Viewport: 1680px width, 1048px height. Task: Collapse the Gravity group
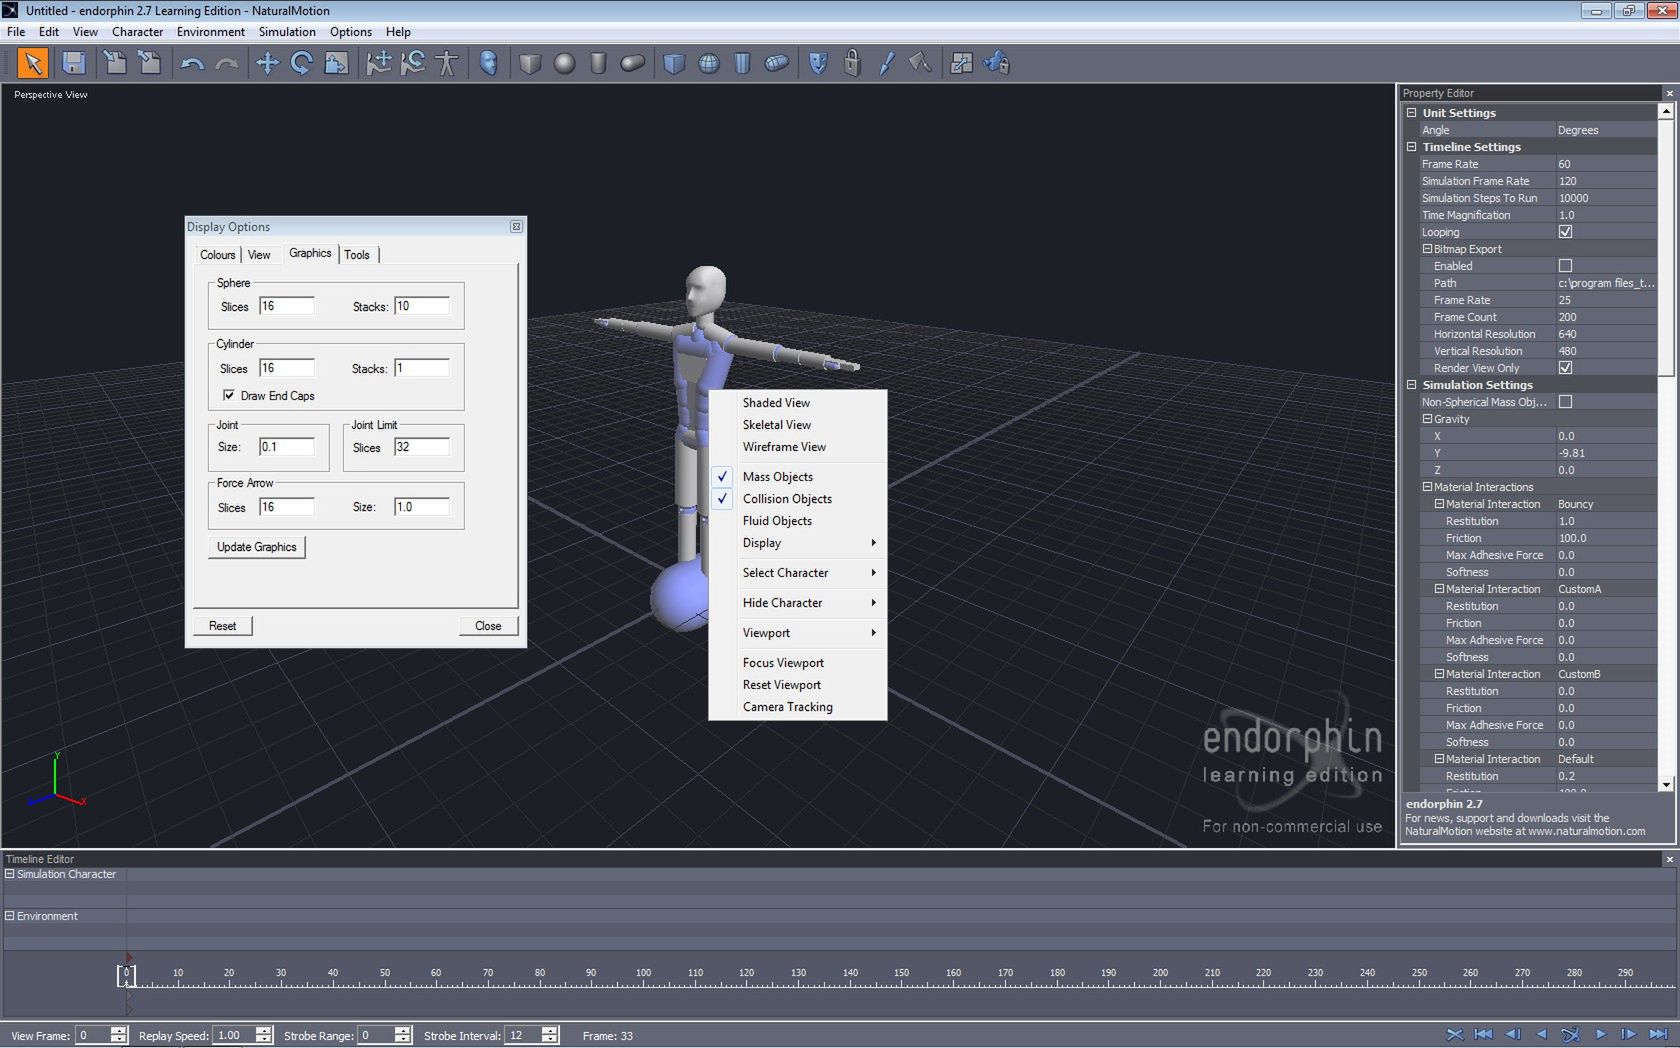(x=1427, y=419)
